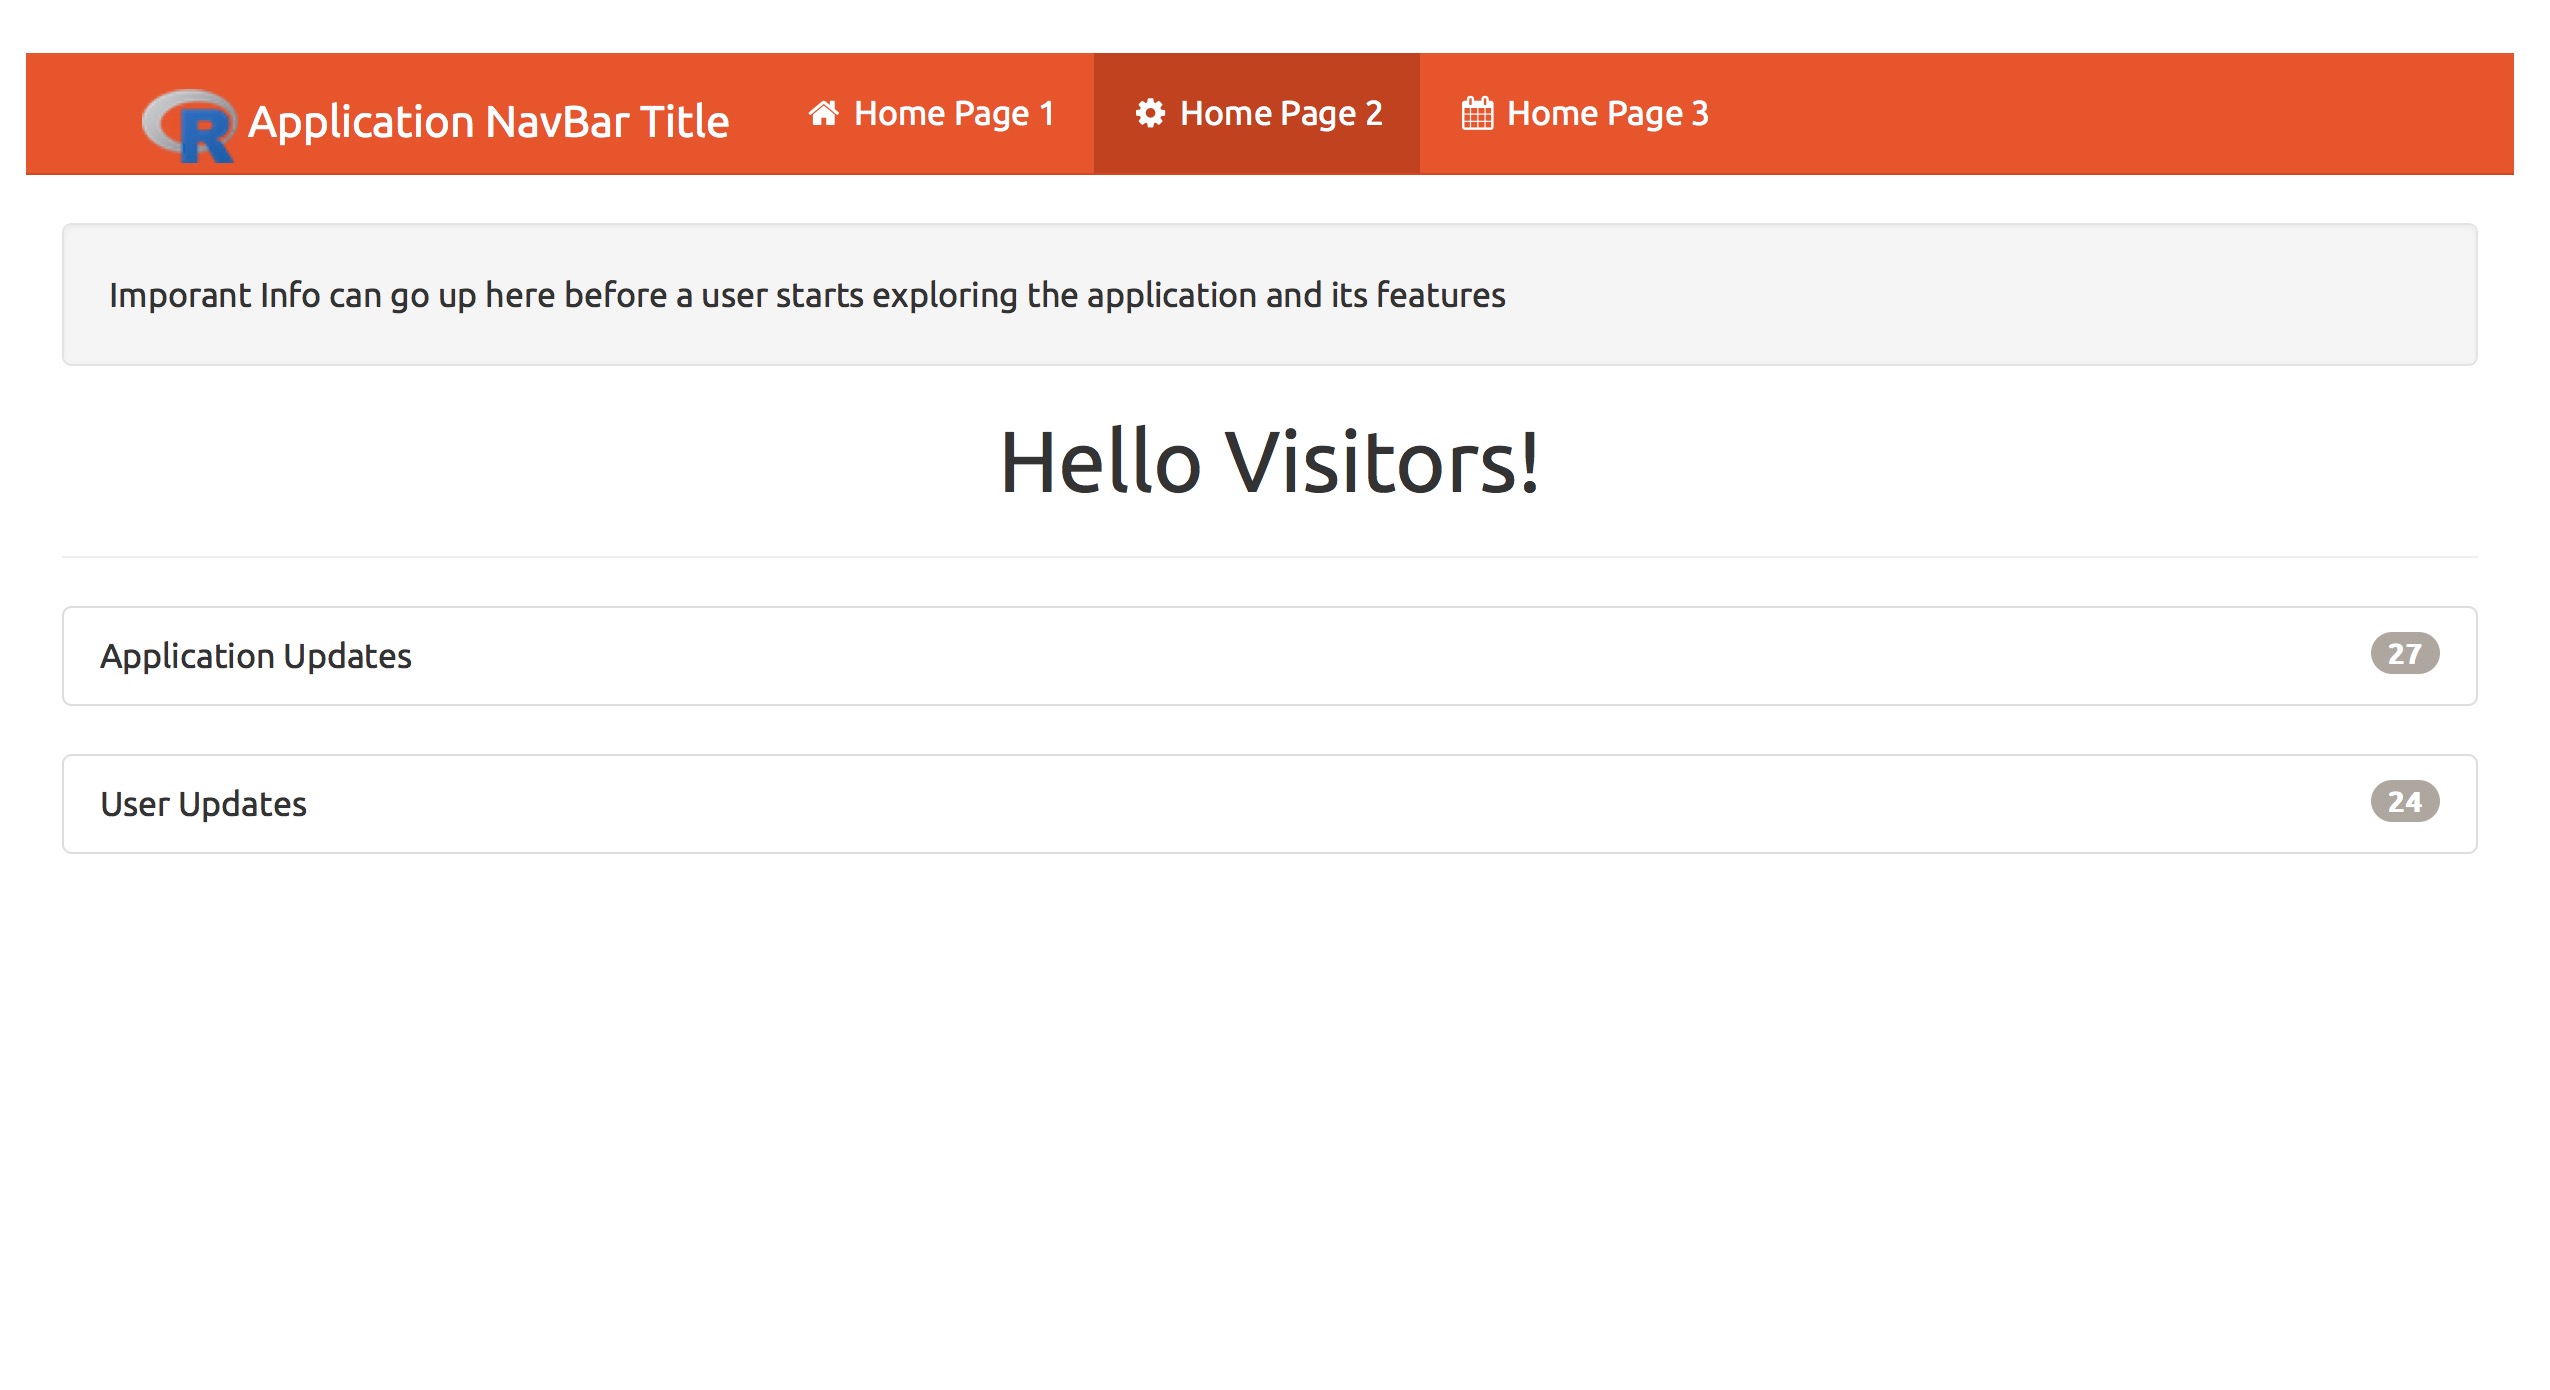
Task: Click the calendar icon beside Home Page 3
Action: click(x=1477, y=113)
